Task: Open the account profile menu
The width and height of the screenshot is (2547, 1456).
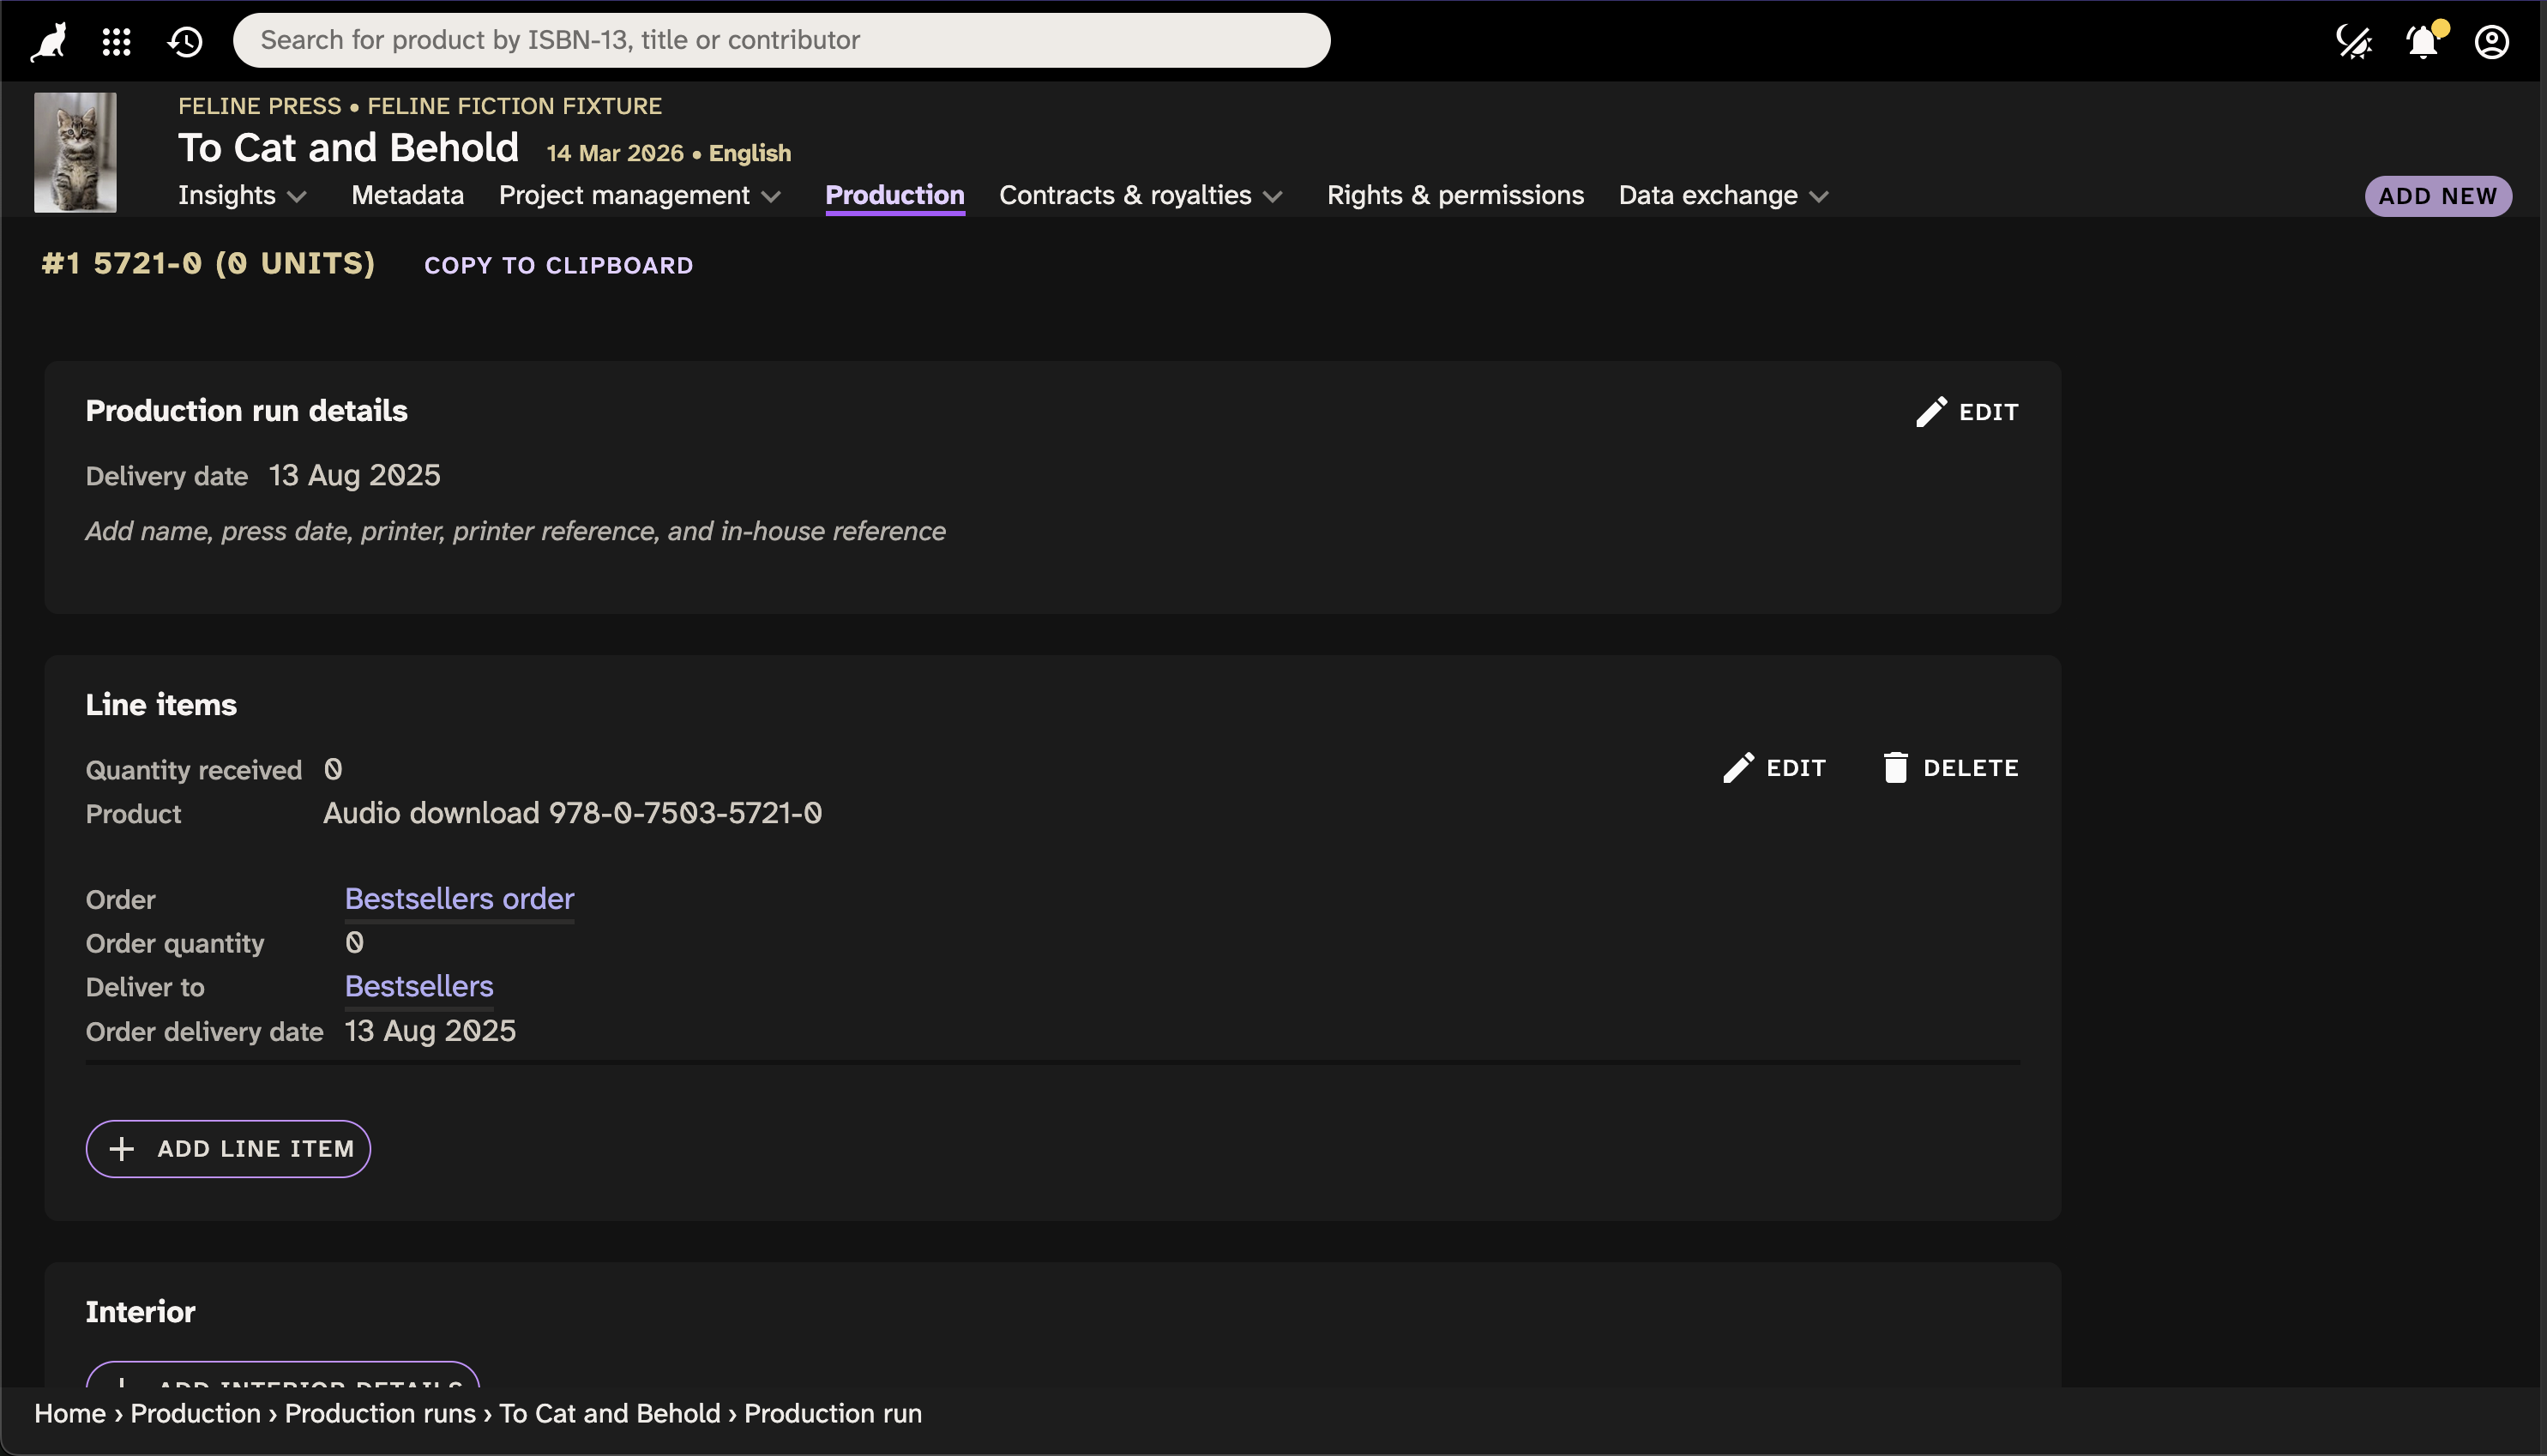Action: (2492, 41)
